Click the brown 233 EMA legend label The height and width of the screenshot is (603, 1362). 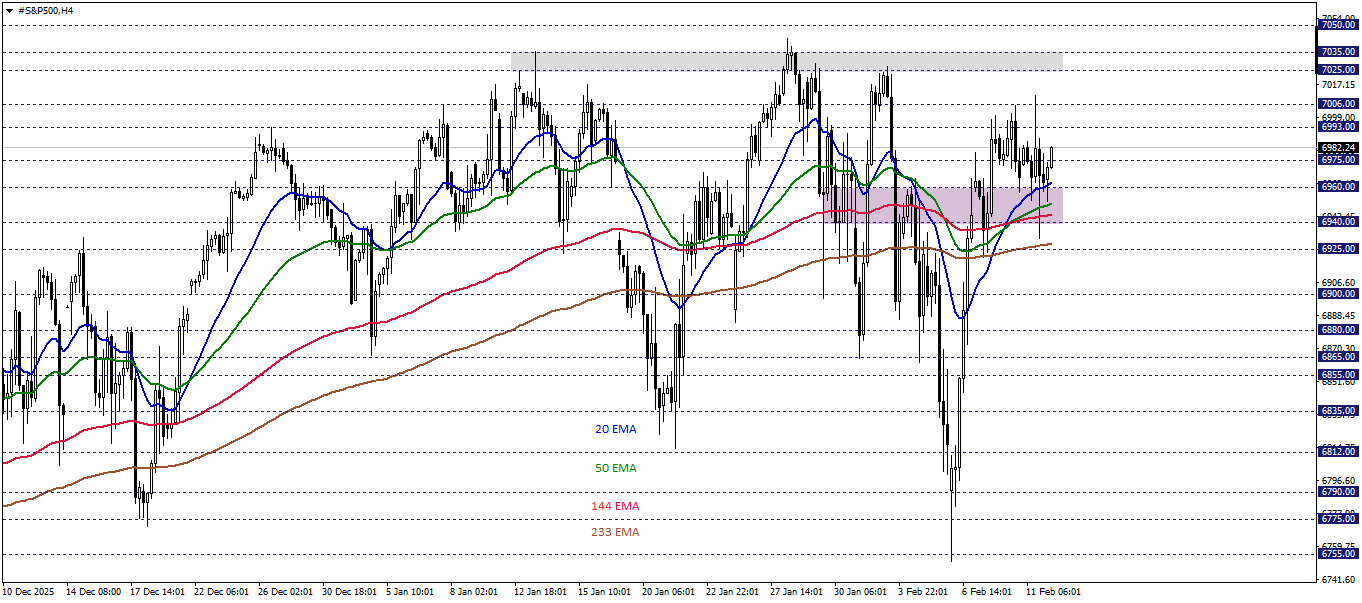(x=617, y=533)
